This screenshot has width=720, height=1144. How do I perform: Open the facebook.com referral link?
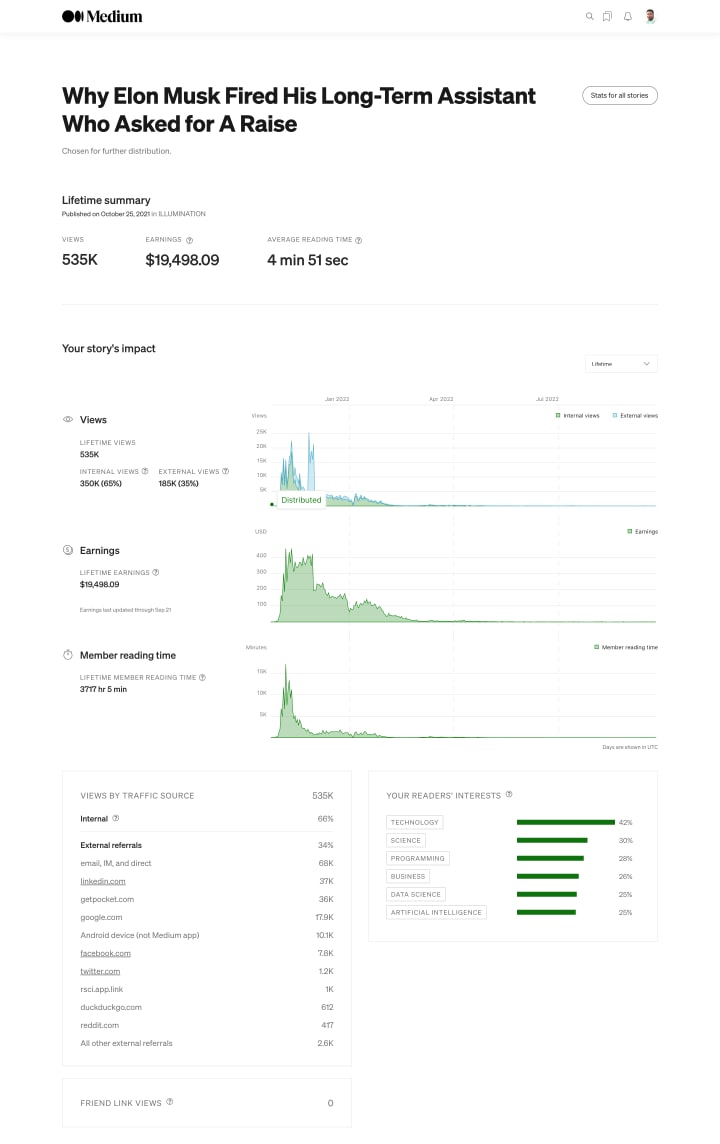(x=106, y=954)
